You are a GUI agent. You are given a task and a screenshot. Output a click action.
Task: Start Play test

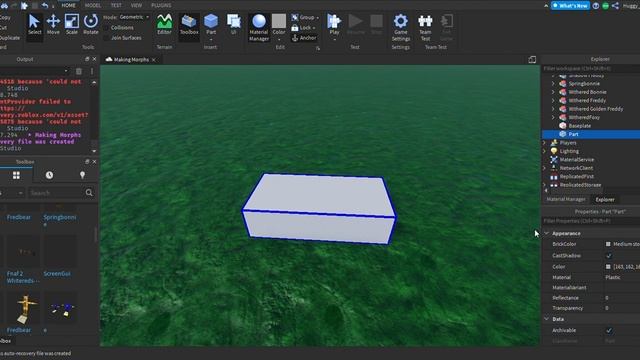click(x=334, y=24)
